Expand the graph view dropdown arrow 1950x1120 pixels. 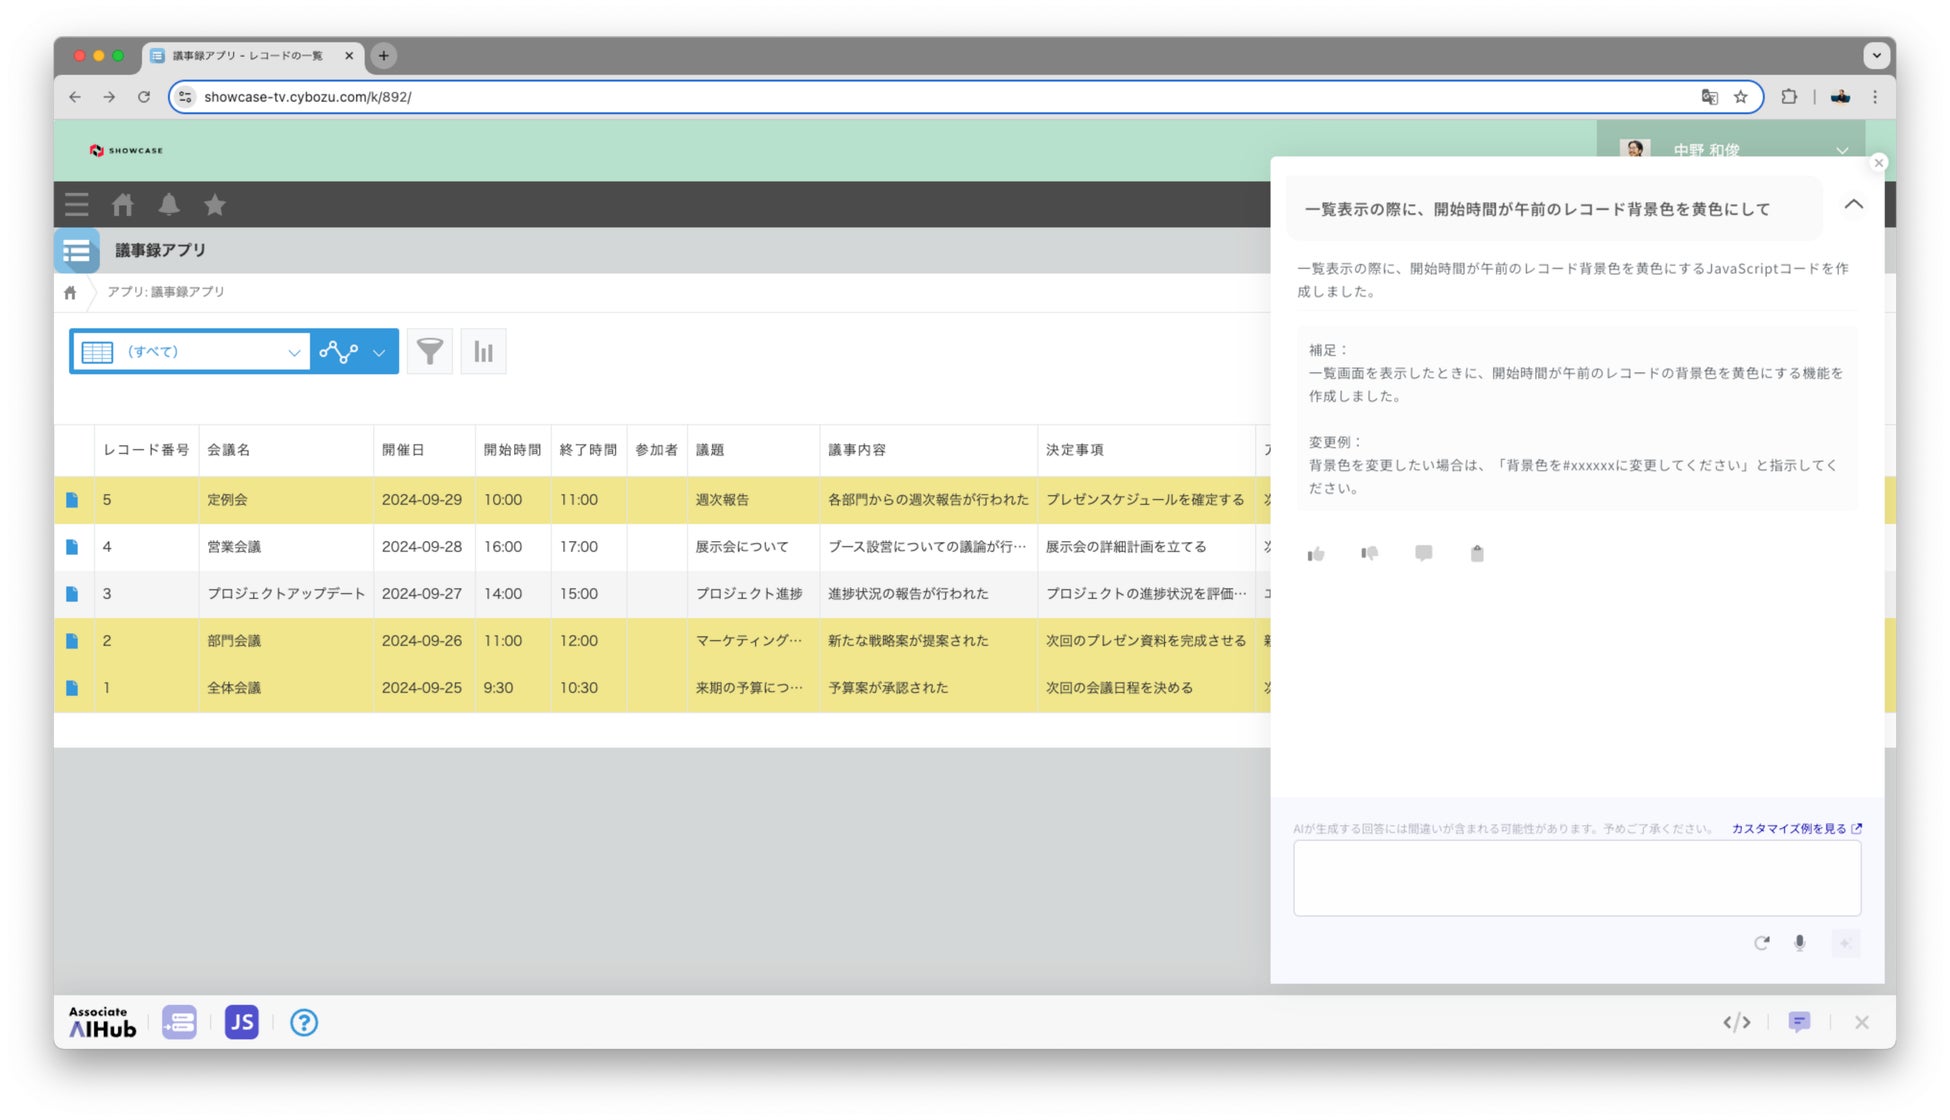(x=379, y=352)
